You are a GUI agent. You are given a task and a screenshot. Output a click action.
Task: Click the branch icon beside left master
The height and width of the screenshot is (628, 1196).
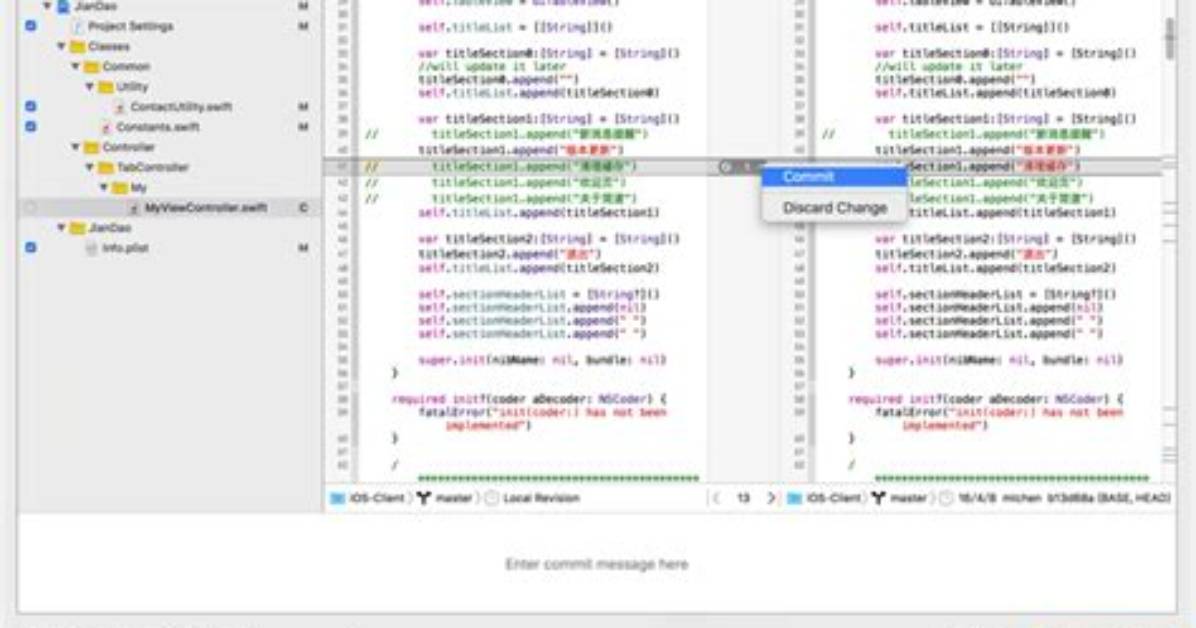click(423, 498)
